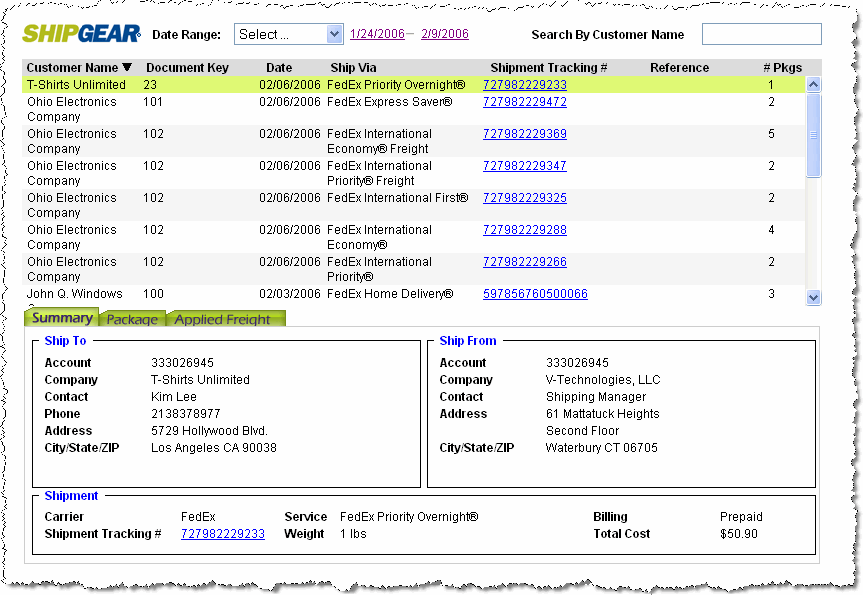Open tracking link 597856760500066
Image resolution: width=863 pixels, height=595 pixels.
coord(536,294)
